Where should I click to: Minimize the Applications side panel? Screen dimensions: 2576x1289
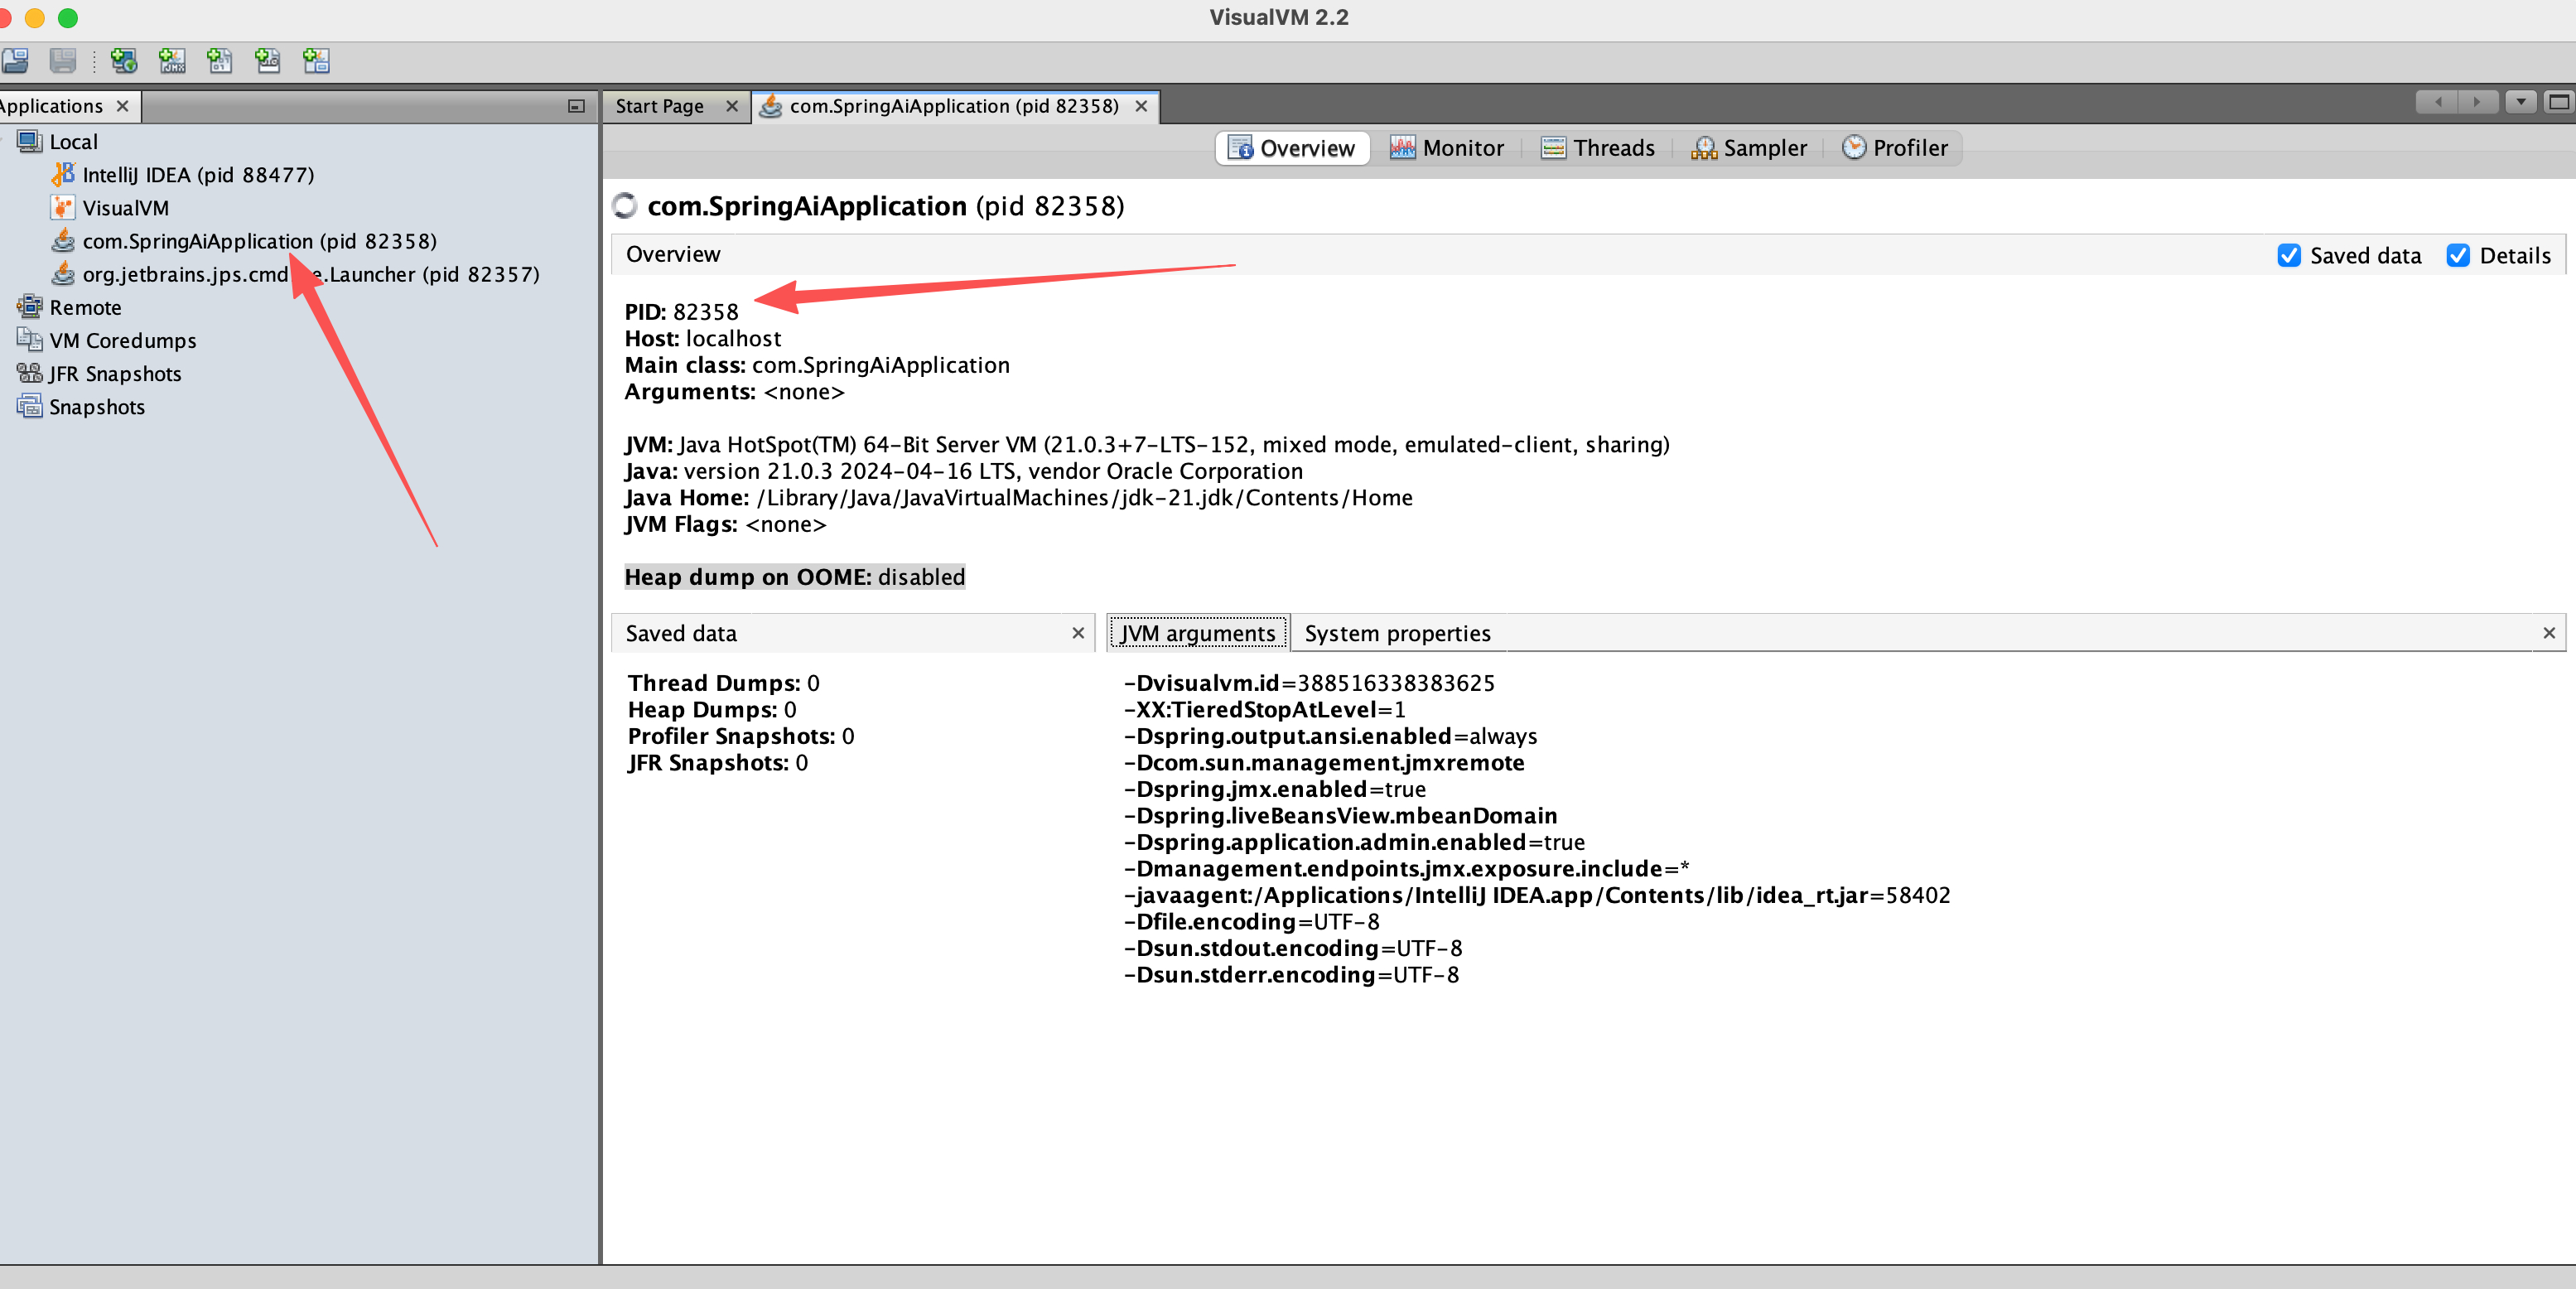576,106
